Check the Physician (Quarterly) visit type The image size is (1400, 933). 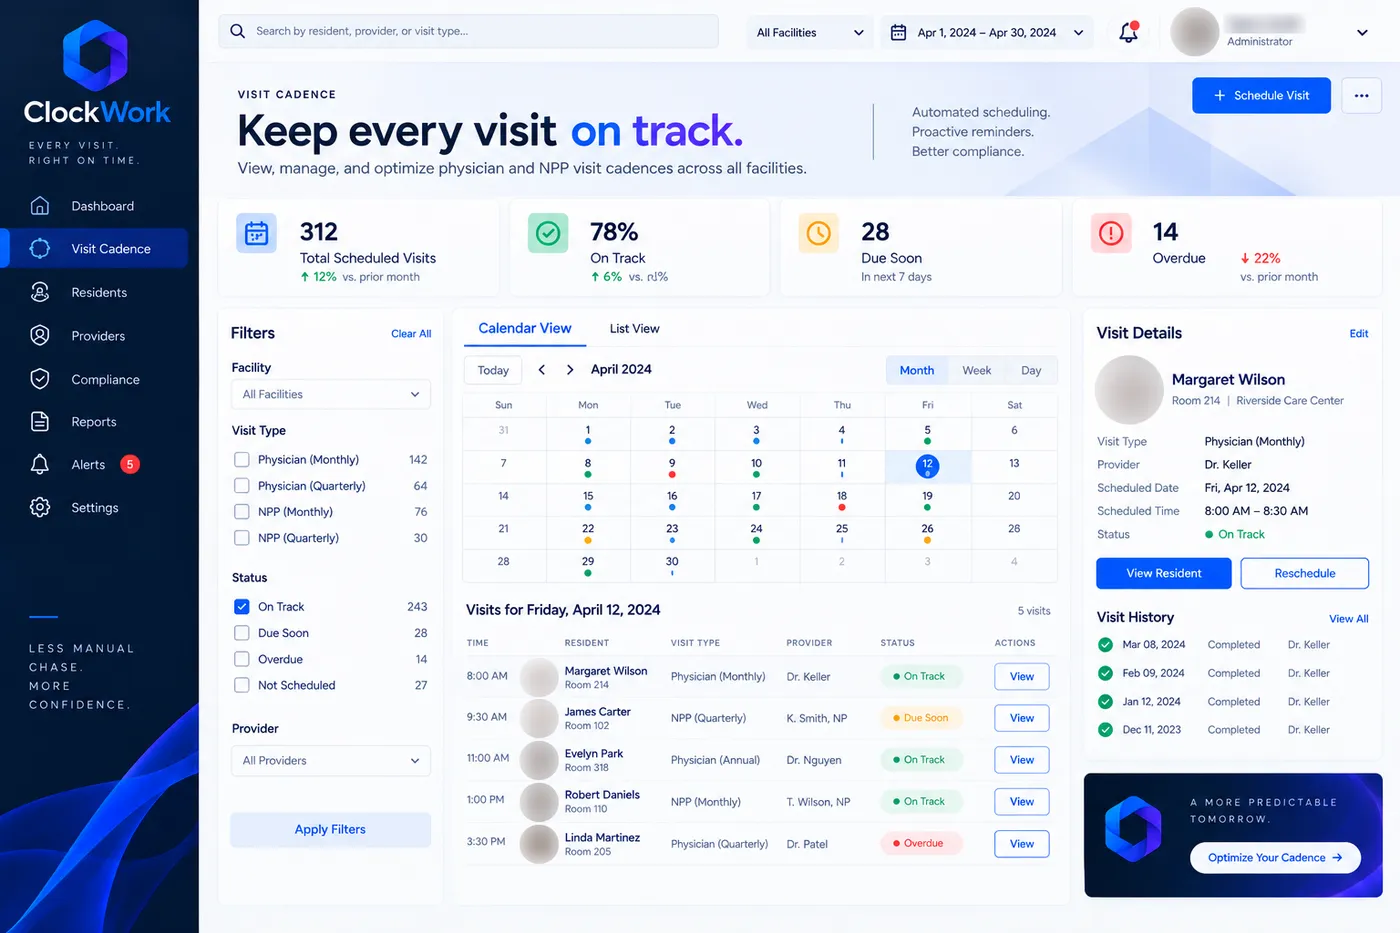point(241,486)
